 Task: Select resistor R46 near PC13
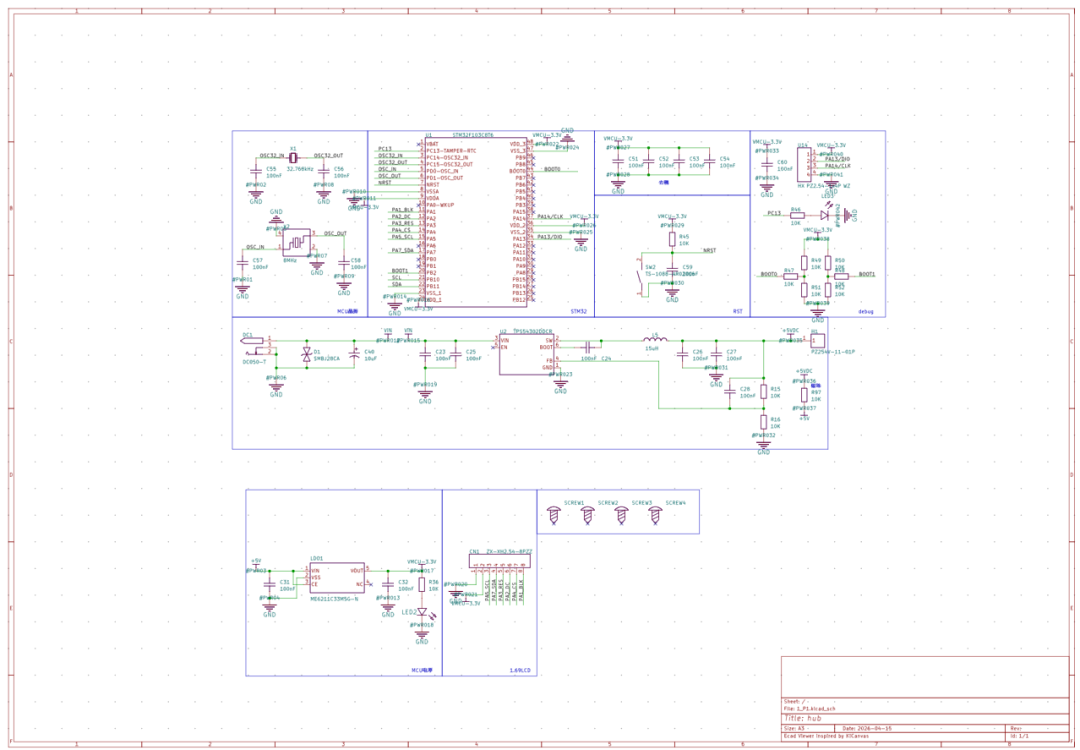tap(797, 214)
